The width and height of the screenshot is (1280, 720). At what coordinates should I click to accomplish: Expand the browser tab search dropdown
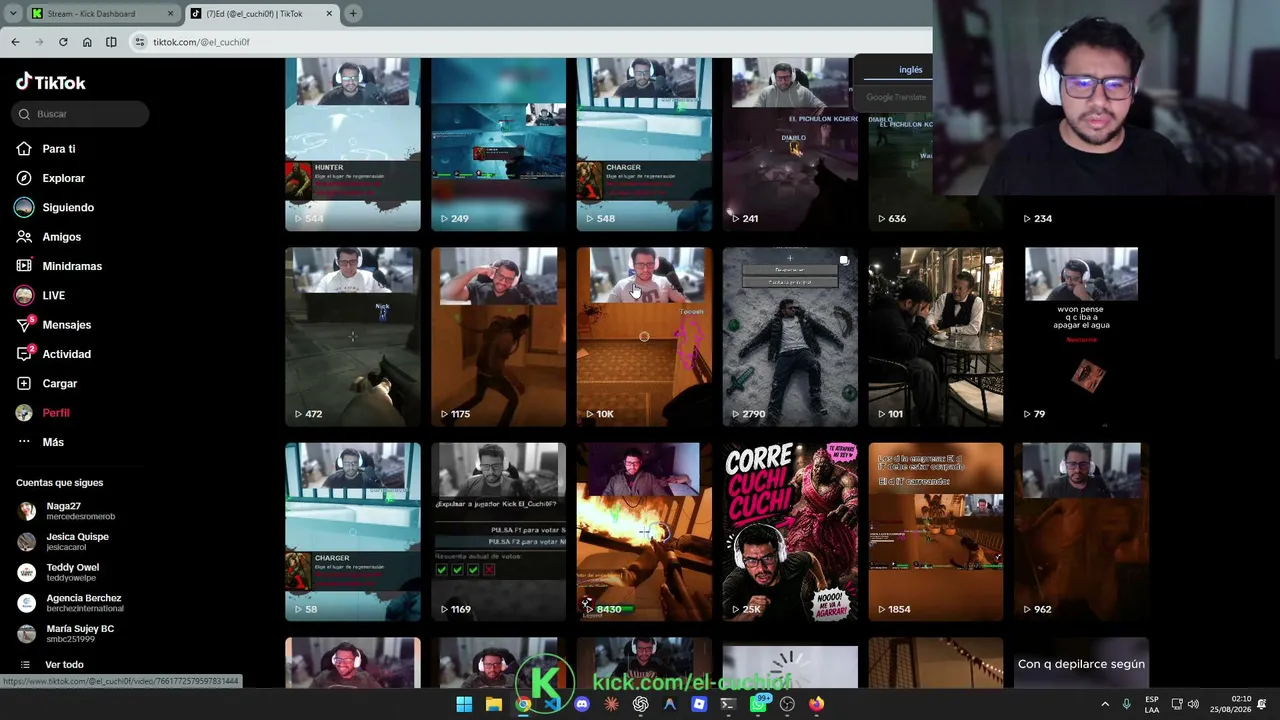coord(13,14)
